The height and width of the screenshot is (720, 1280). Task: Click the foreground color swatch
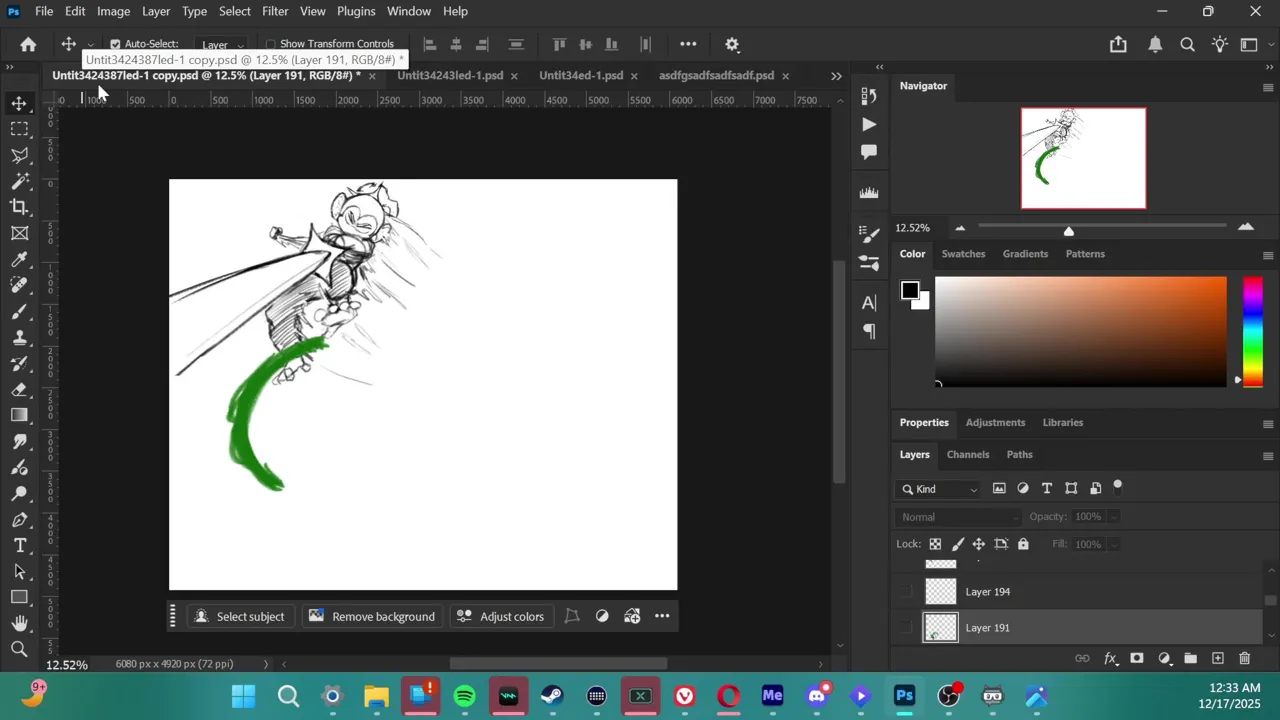click(x=910, y=291)
